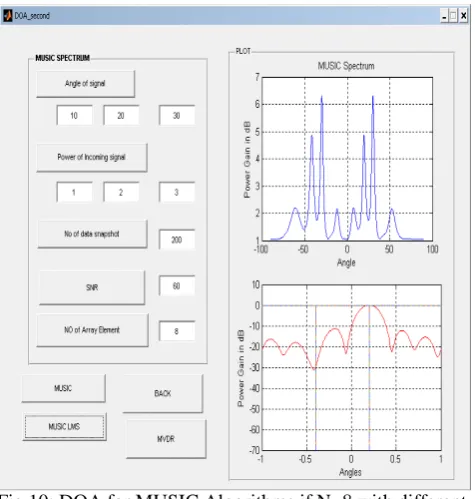Click the SNR button
475x499 pixels.
(x=92, y=287)
